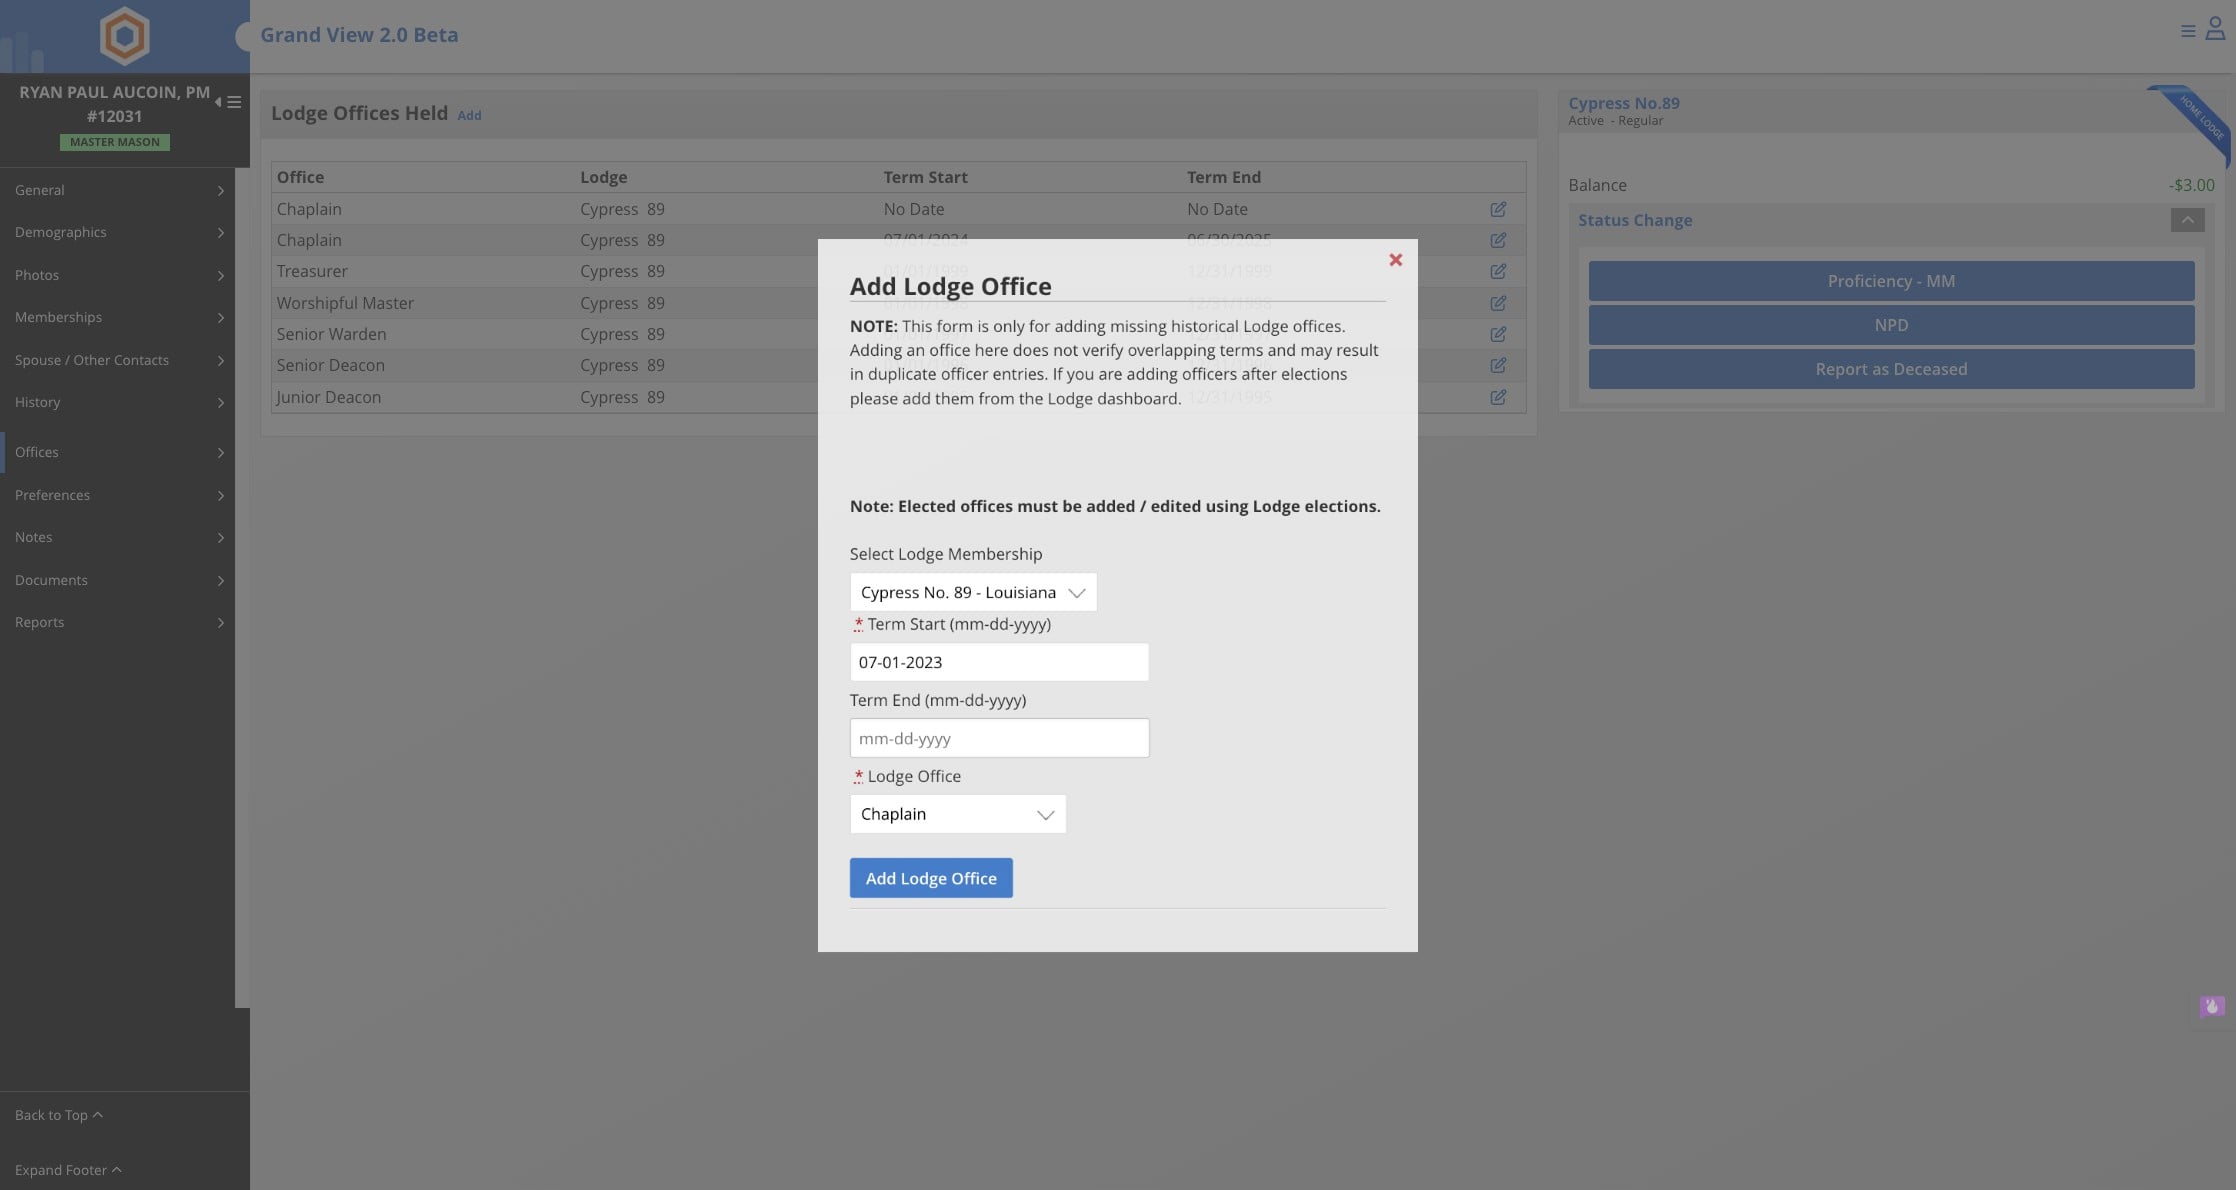Expand Footer at bottom of sidebar

tap(67, 1169)
